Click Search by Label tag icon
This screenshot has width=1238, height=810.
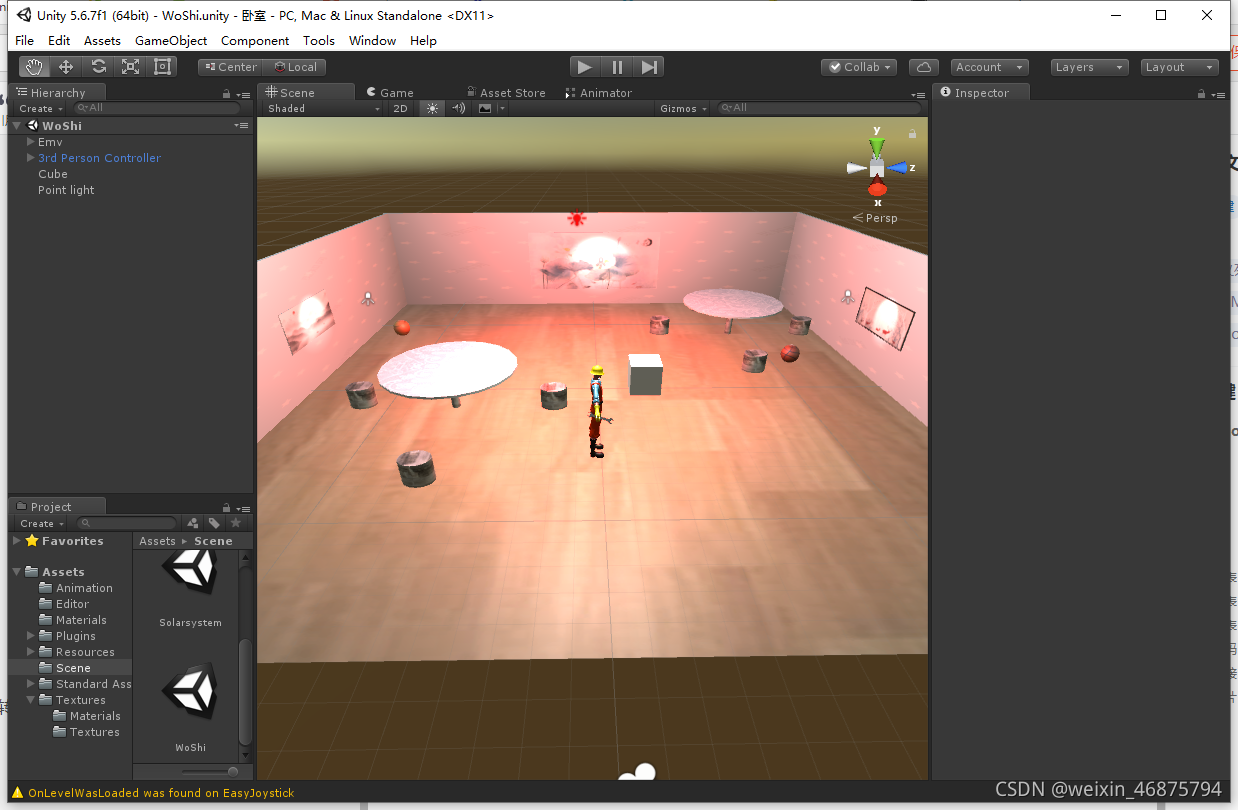214,523
